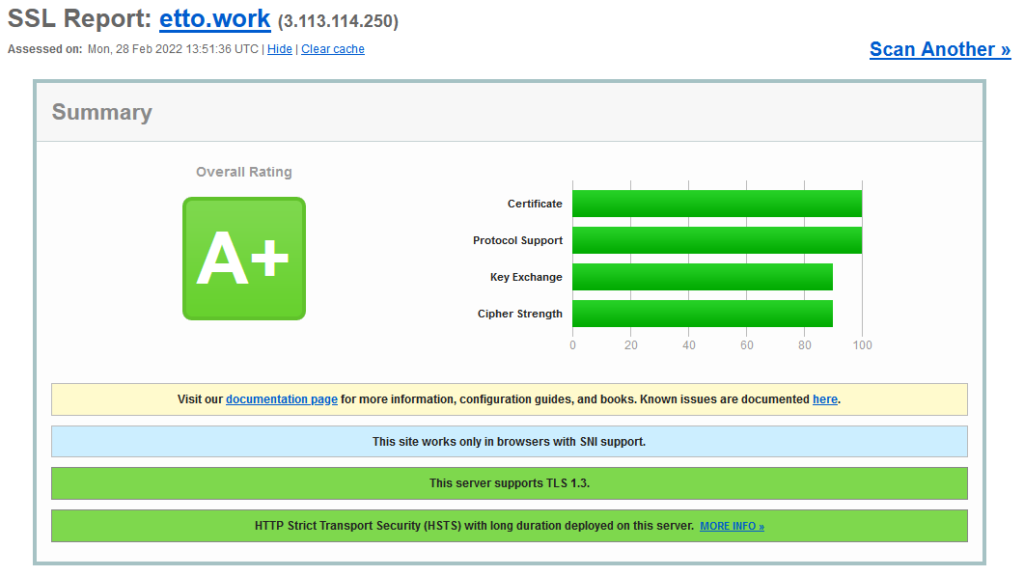Screen dimensions: 1024x576
Task: Click the server IP address 3.113.114.250
Action: pos(340,21)
